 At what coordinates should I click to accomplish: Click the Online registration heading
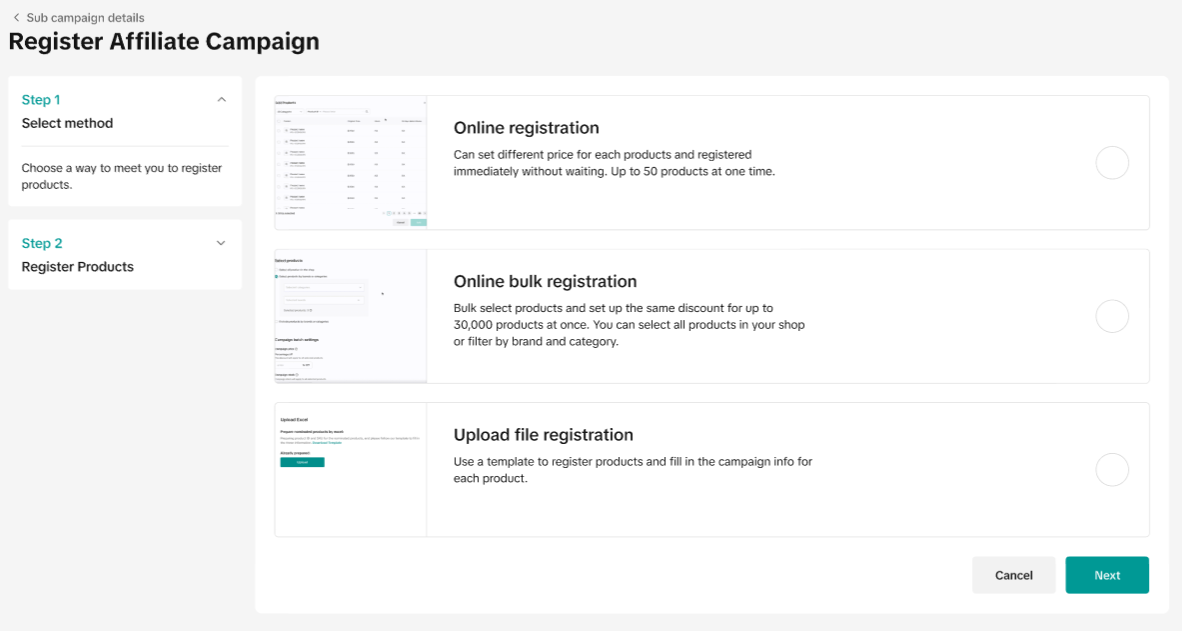[526, 128]
